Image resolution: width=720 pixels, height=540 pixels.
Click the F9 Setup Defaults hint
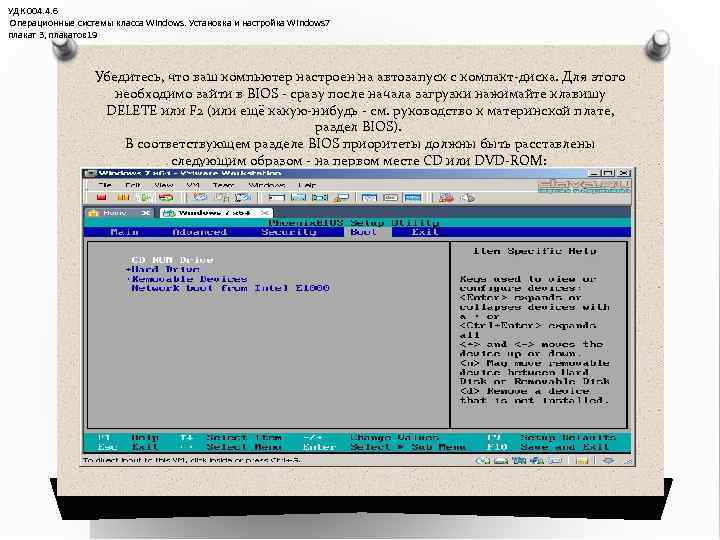point(551,438)
